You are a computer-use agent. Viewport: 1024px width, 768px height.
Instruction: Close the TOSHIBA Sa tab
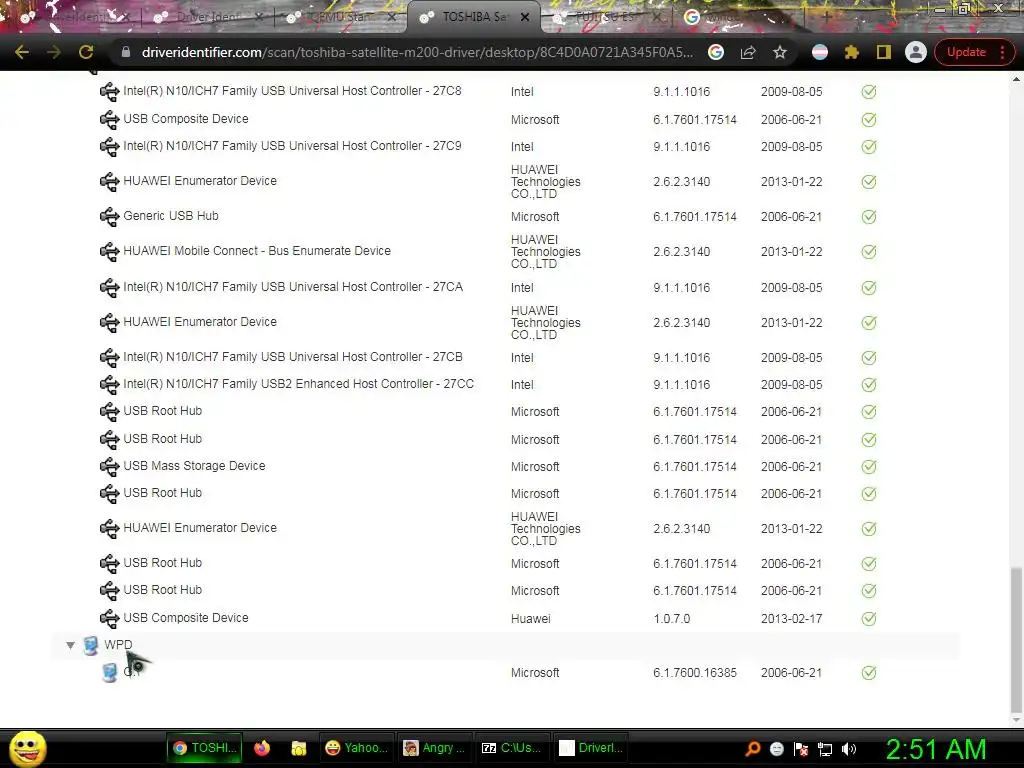point(525,17)
